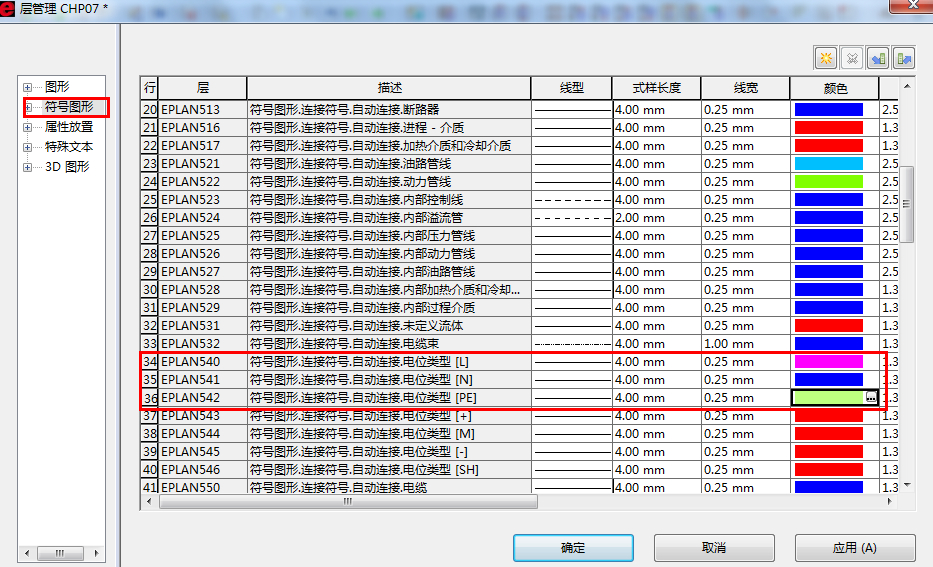Click the table's scroll down arrow
This screenshot has height=567, width=933.
point(907,485)
